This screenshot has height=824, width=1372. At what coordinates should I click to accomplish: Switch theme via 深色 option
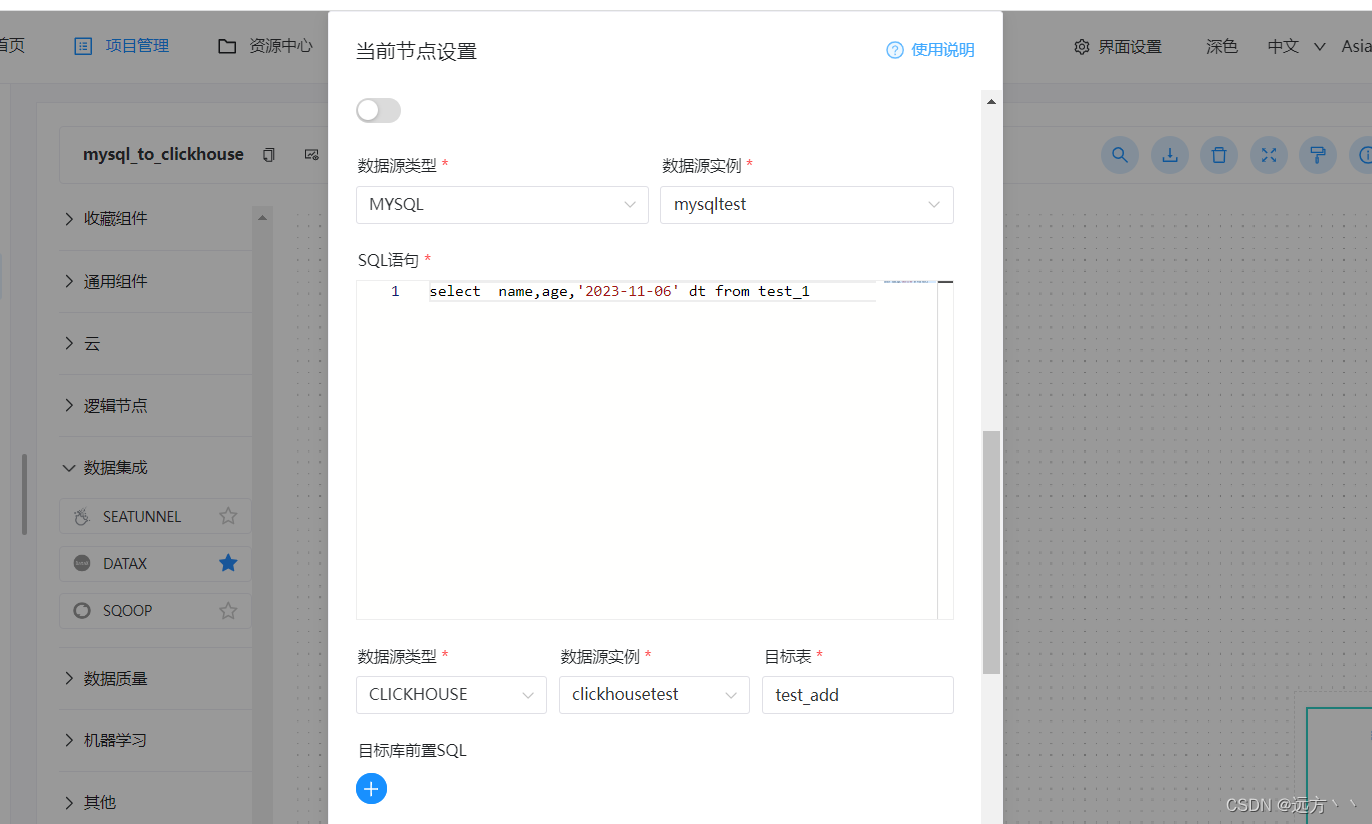pos(1221,47)
